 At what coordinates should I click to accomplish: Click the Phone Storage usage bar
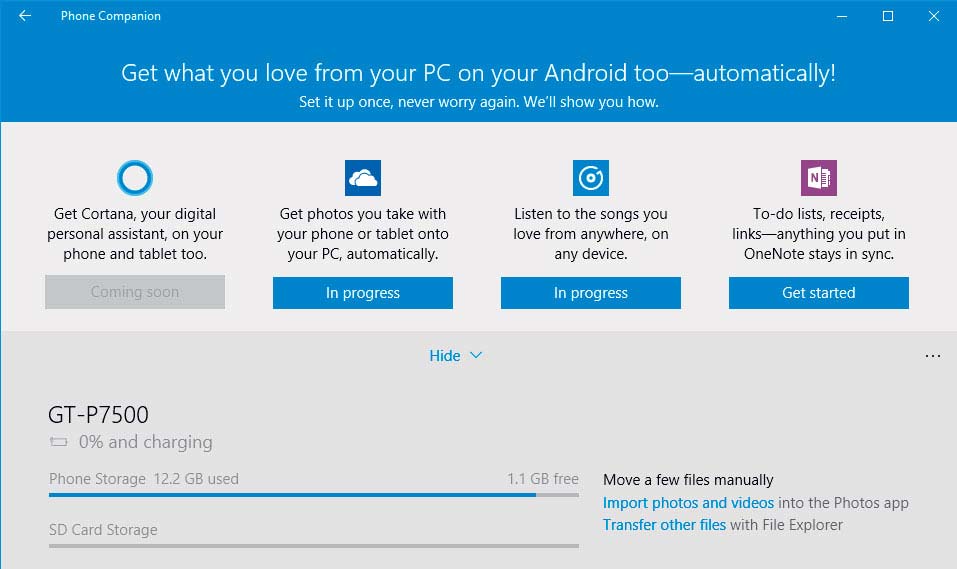tap(314, 495)
